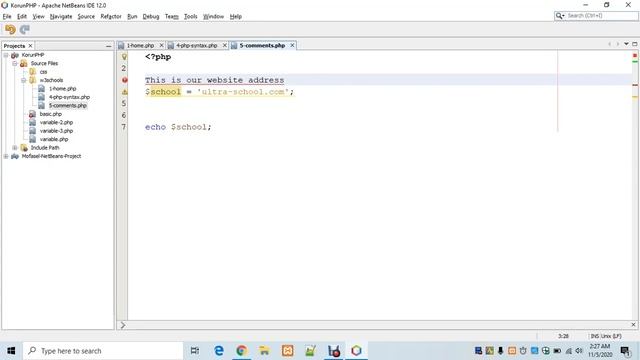
Task: Maximize the editor window button
Action: [x=635, y=44]
